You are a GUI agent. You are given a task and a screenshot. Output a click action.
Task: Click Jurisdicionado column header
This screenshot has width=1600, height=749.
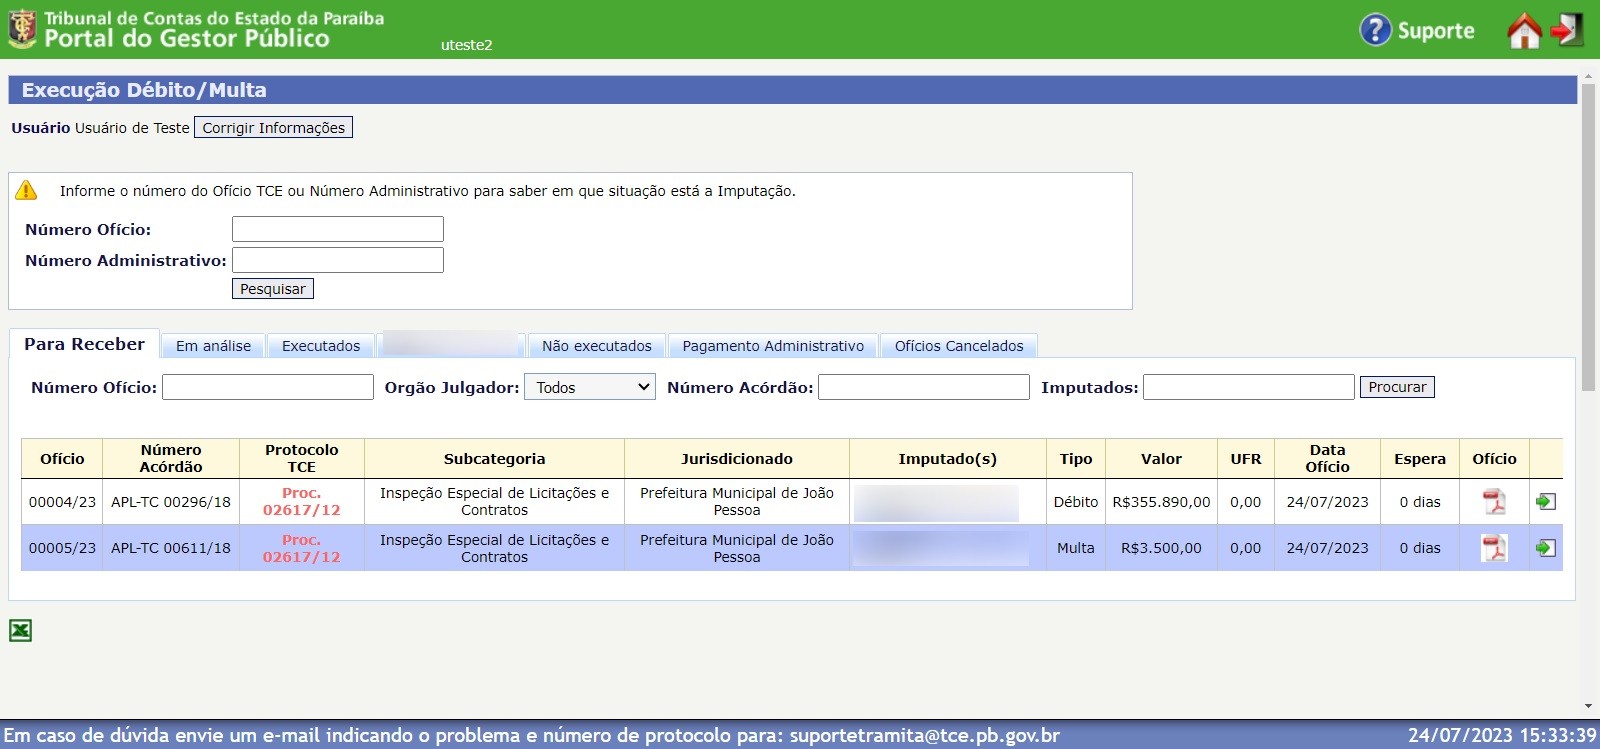coord(737,459)
